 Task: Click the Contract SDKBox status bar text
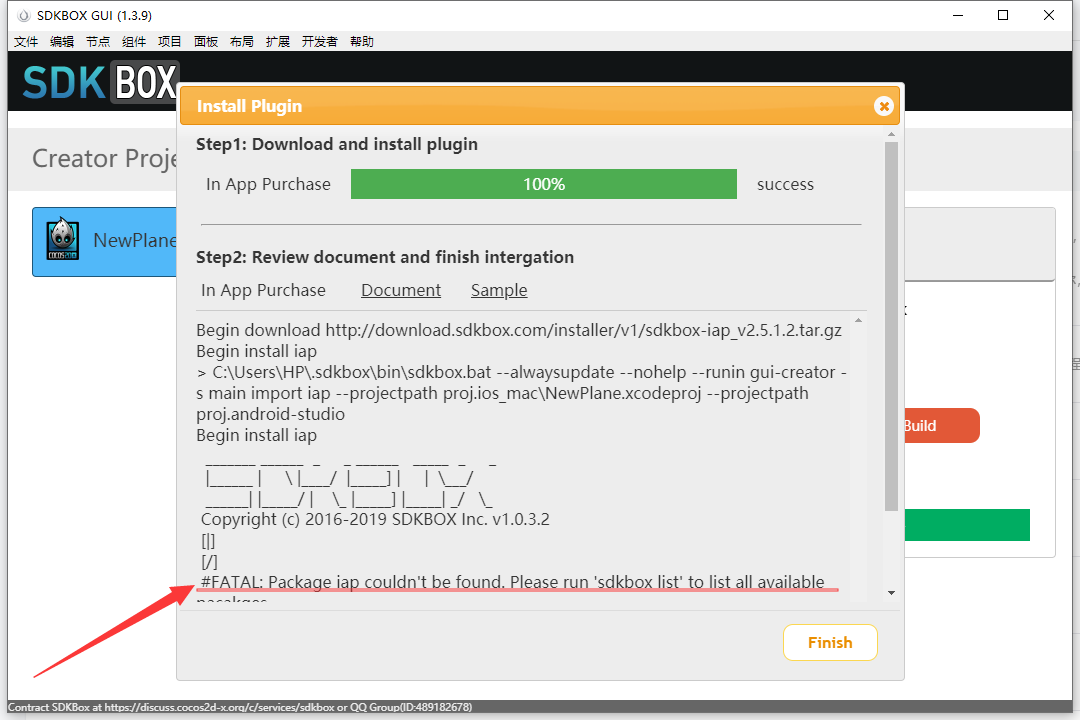pyautogui.click(x=240, y=707)
